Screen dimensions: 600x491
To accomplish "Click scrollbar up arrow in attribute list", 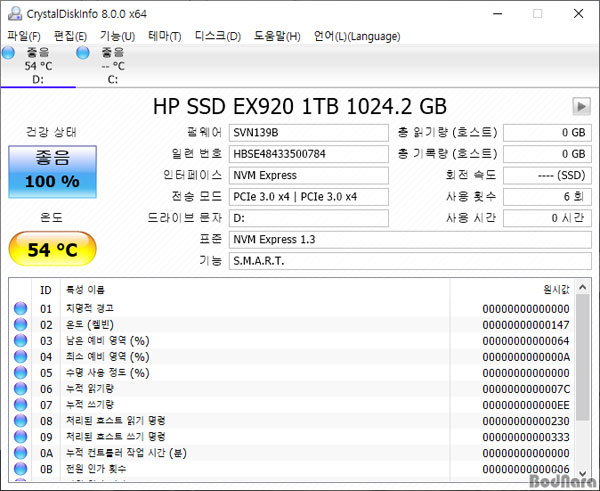I will tap(583, 287).
